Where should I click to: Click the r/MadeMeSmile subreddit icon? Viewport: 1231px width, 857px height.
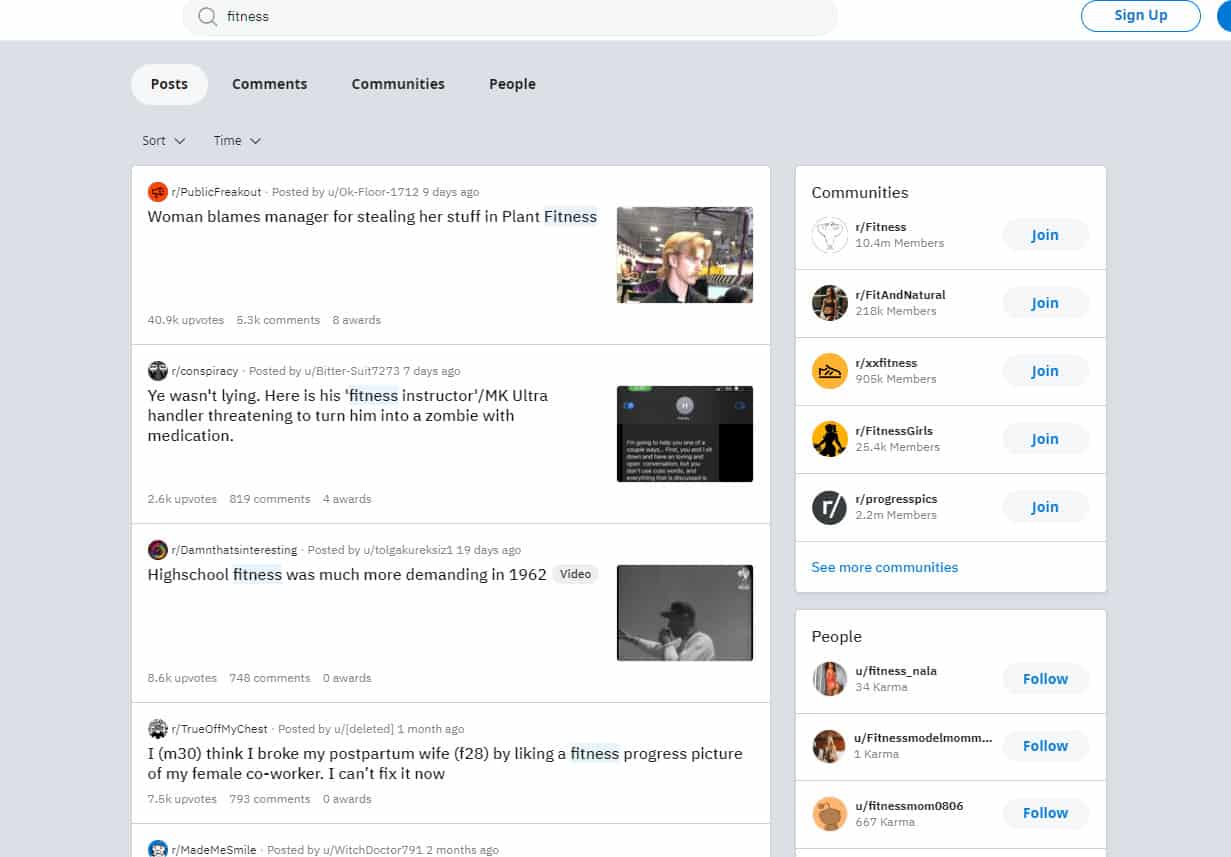(157, 849)
